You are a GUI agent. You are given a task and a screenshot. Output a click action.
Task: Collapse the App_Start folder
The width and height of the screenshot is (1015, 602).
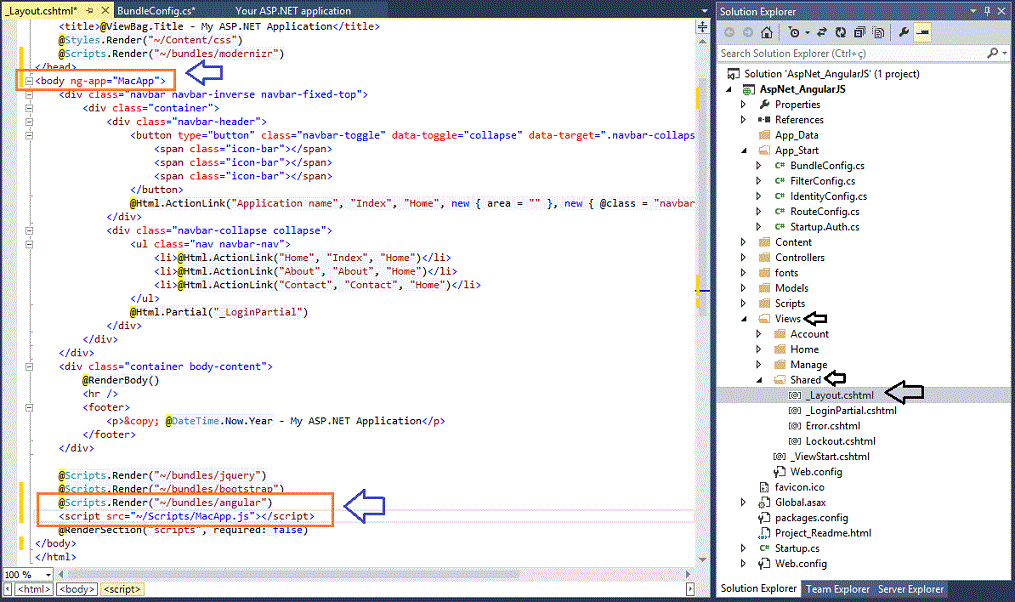[x=744, y=151]
